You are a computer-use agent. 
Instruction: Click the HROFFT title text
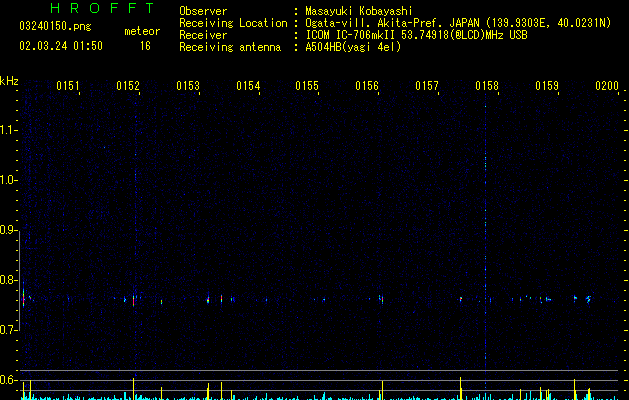tap(102, 8)
